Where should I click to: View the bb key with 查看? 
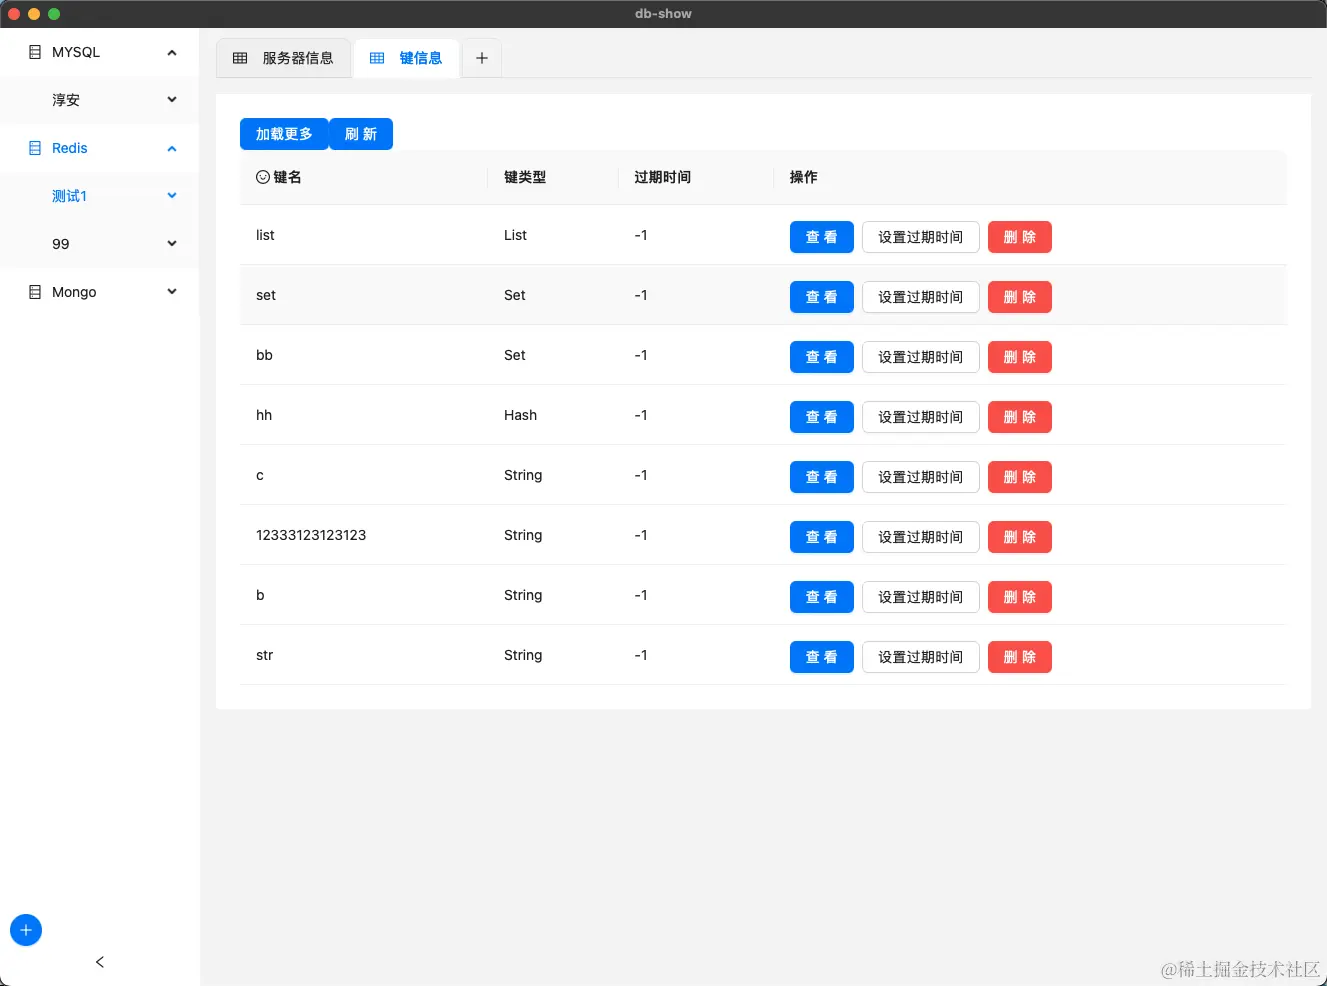coord(822,357)
